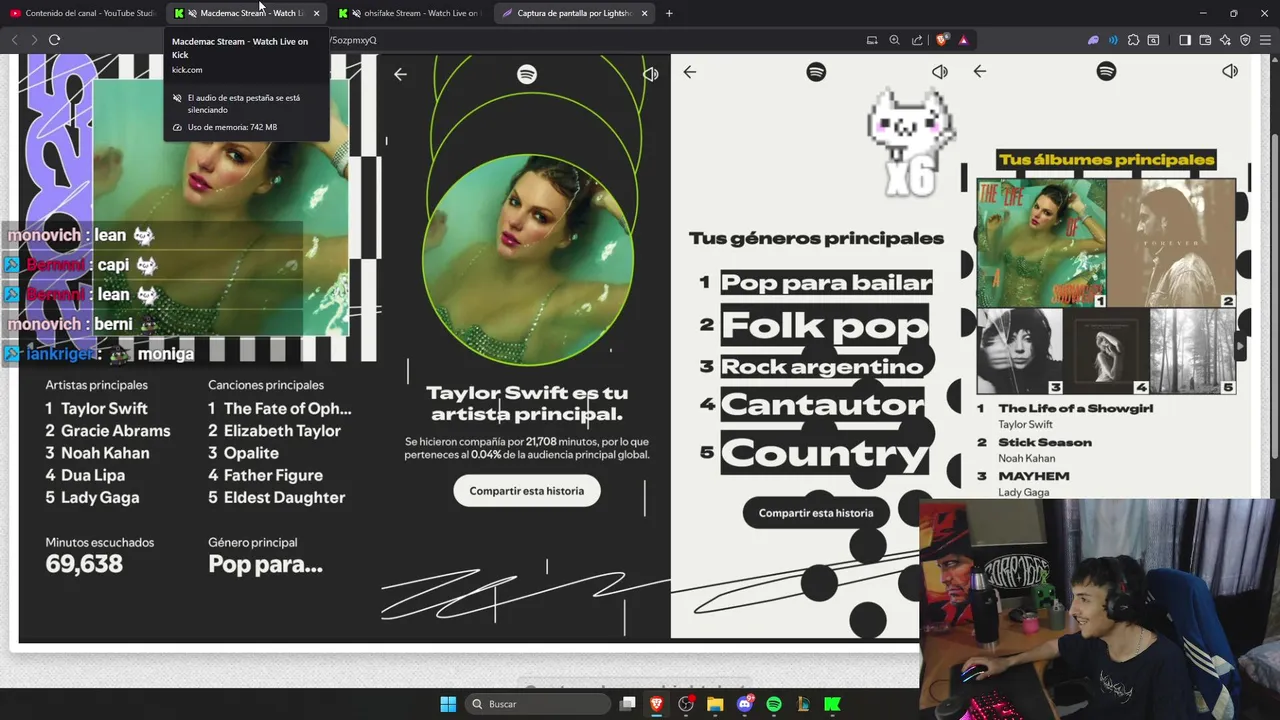Open the browser hamburger main menu
The height and width of the screenshot is (720, 1280).
point(1265,40)
